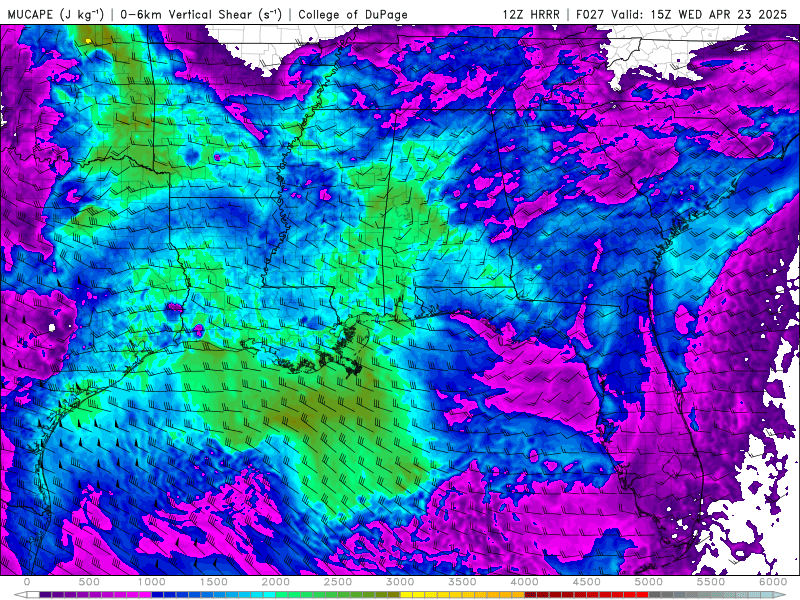The width and height of the screenshot is (800, 600).
Task: Click the MUCAPE (J kg⁻¹) title label
Action: tap(56, 14)
